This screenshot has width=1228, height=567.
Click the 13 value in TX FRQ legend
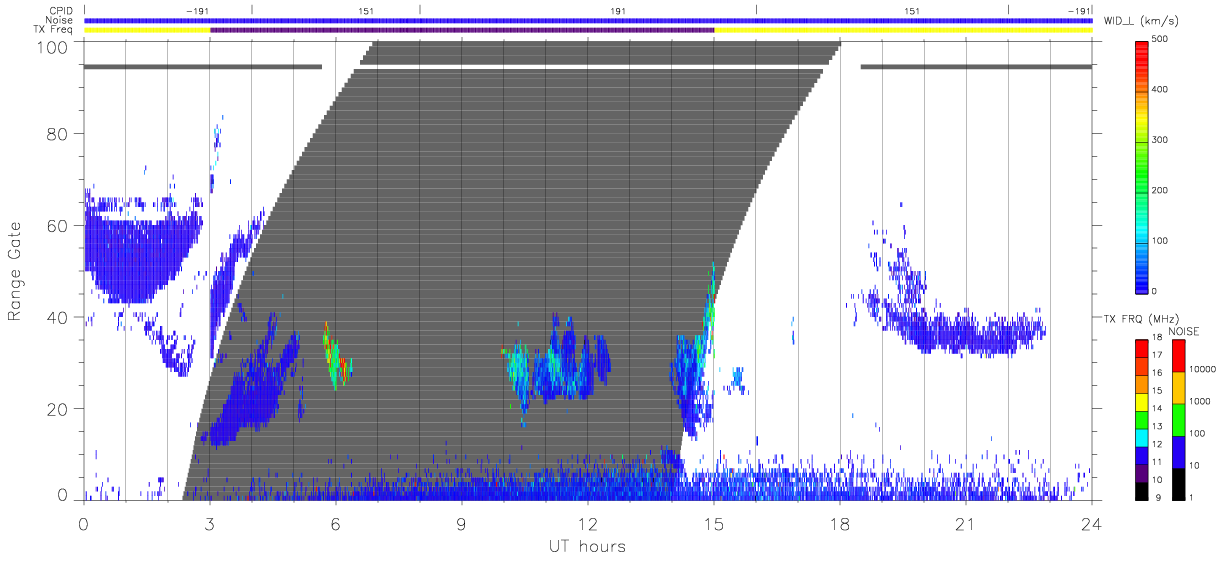pos(1158,425)
